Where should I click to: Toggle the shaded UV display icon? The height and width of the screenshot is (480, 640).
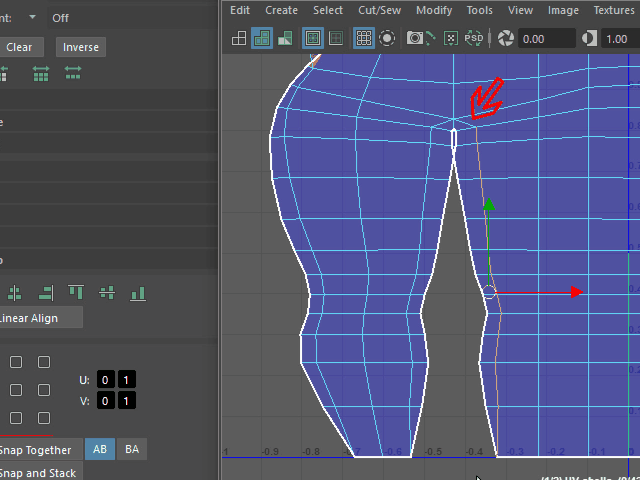click(262, 39)
